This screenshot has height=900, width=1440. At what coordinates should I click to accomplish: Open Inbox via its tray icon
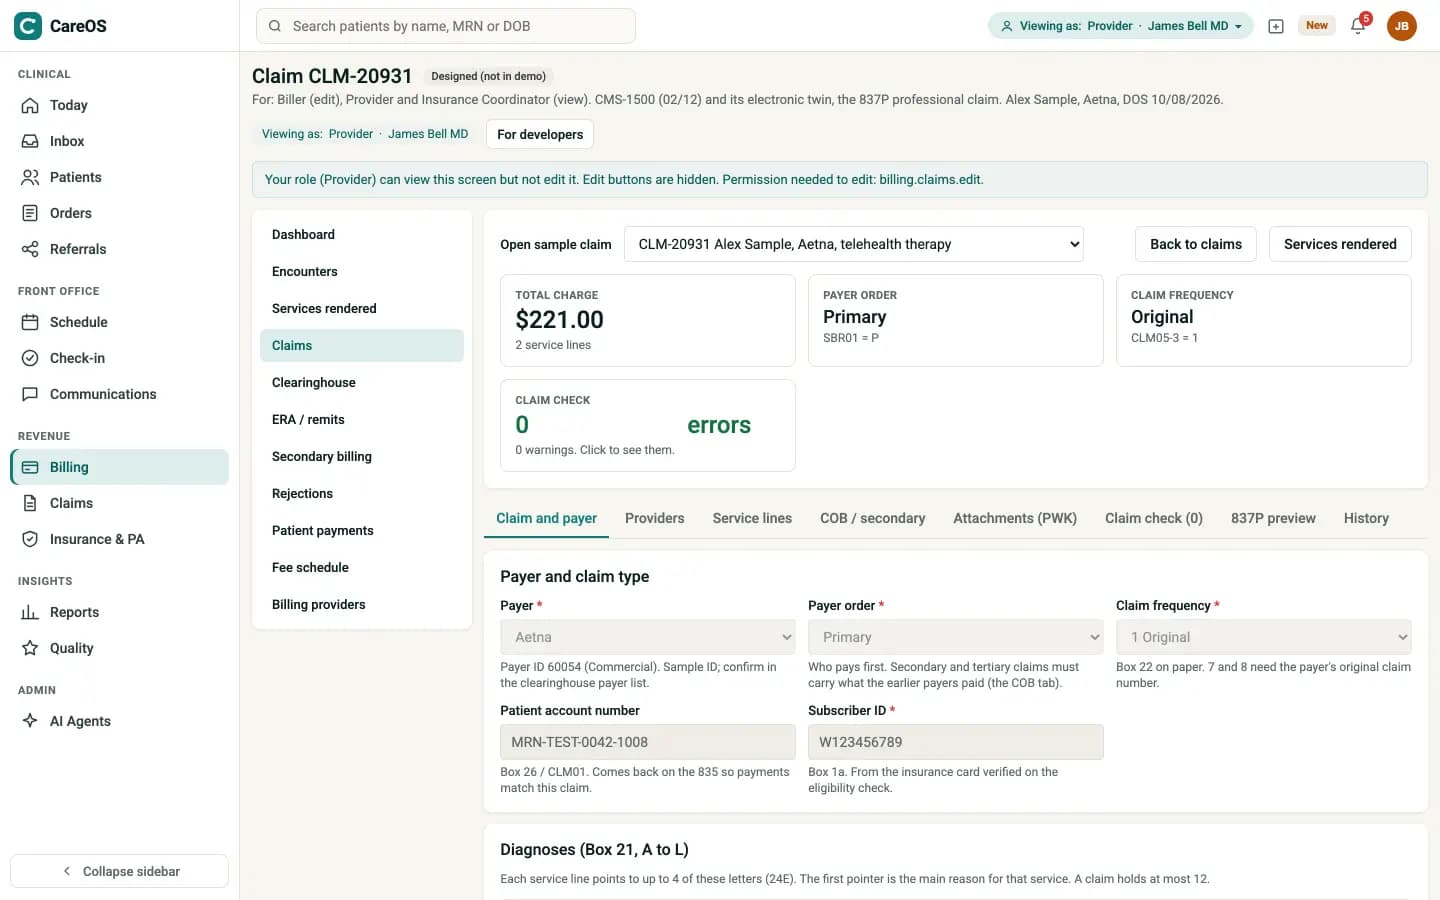pos(30,141)
